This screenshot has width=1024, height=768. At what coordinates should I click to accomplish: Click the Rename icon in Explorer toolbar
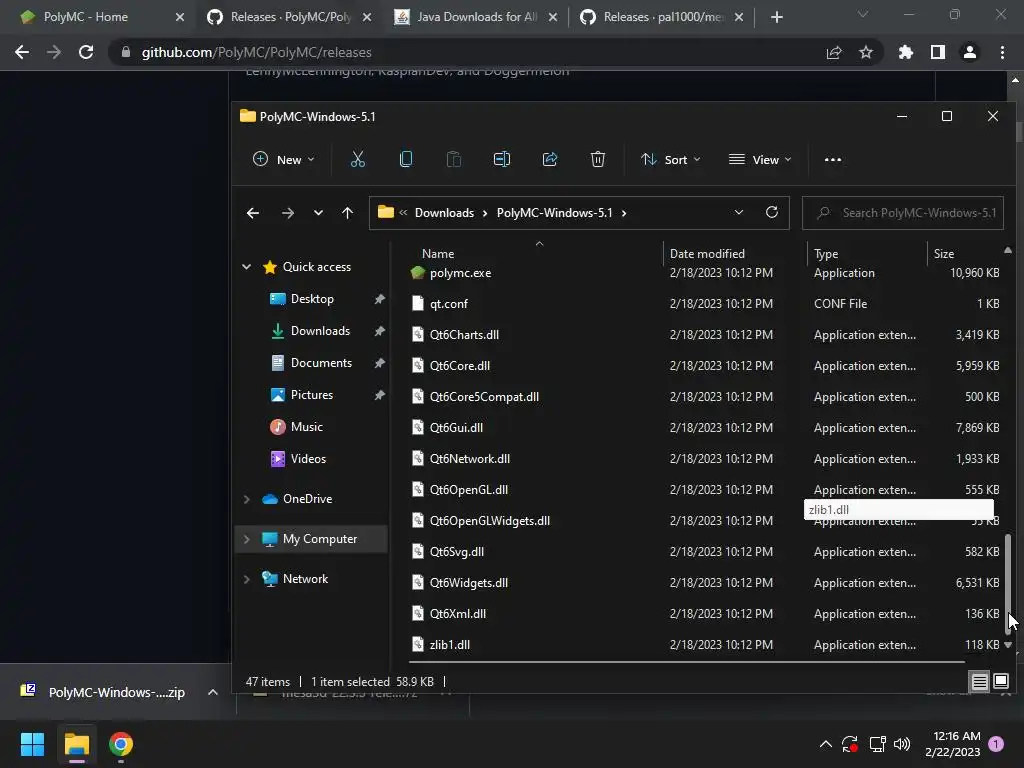pyautogui.click(x=502, y=159)
